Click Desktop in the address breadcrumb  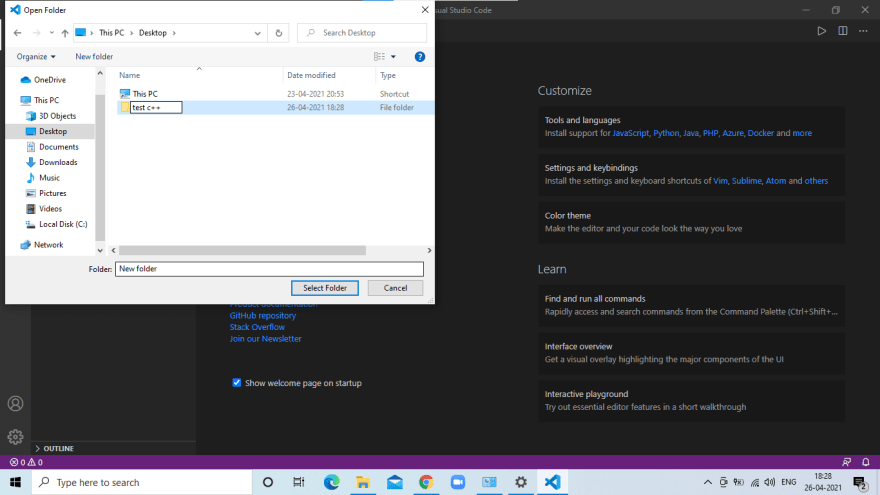click(x=153, y=33)
